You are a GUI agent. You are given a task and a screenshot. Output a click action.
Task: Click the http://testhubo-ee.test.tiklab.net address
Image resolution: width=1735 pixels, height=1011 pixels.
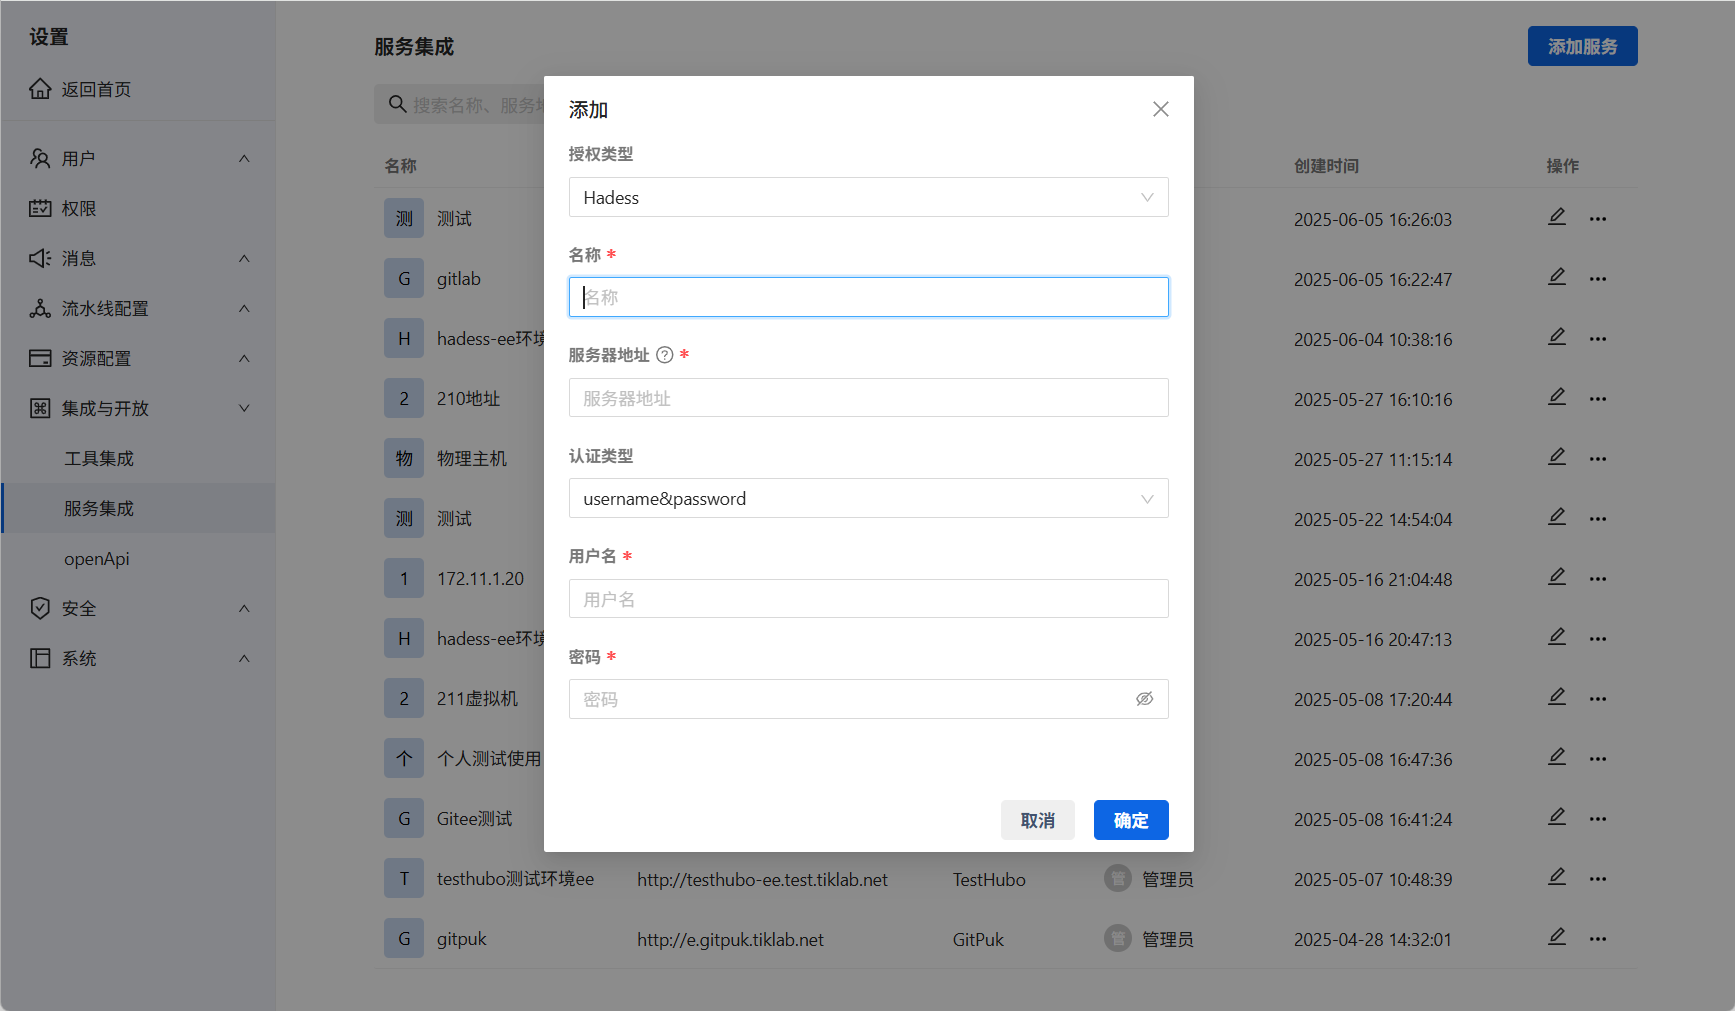762,879
